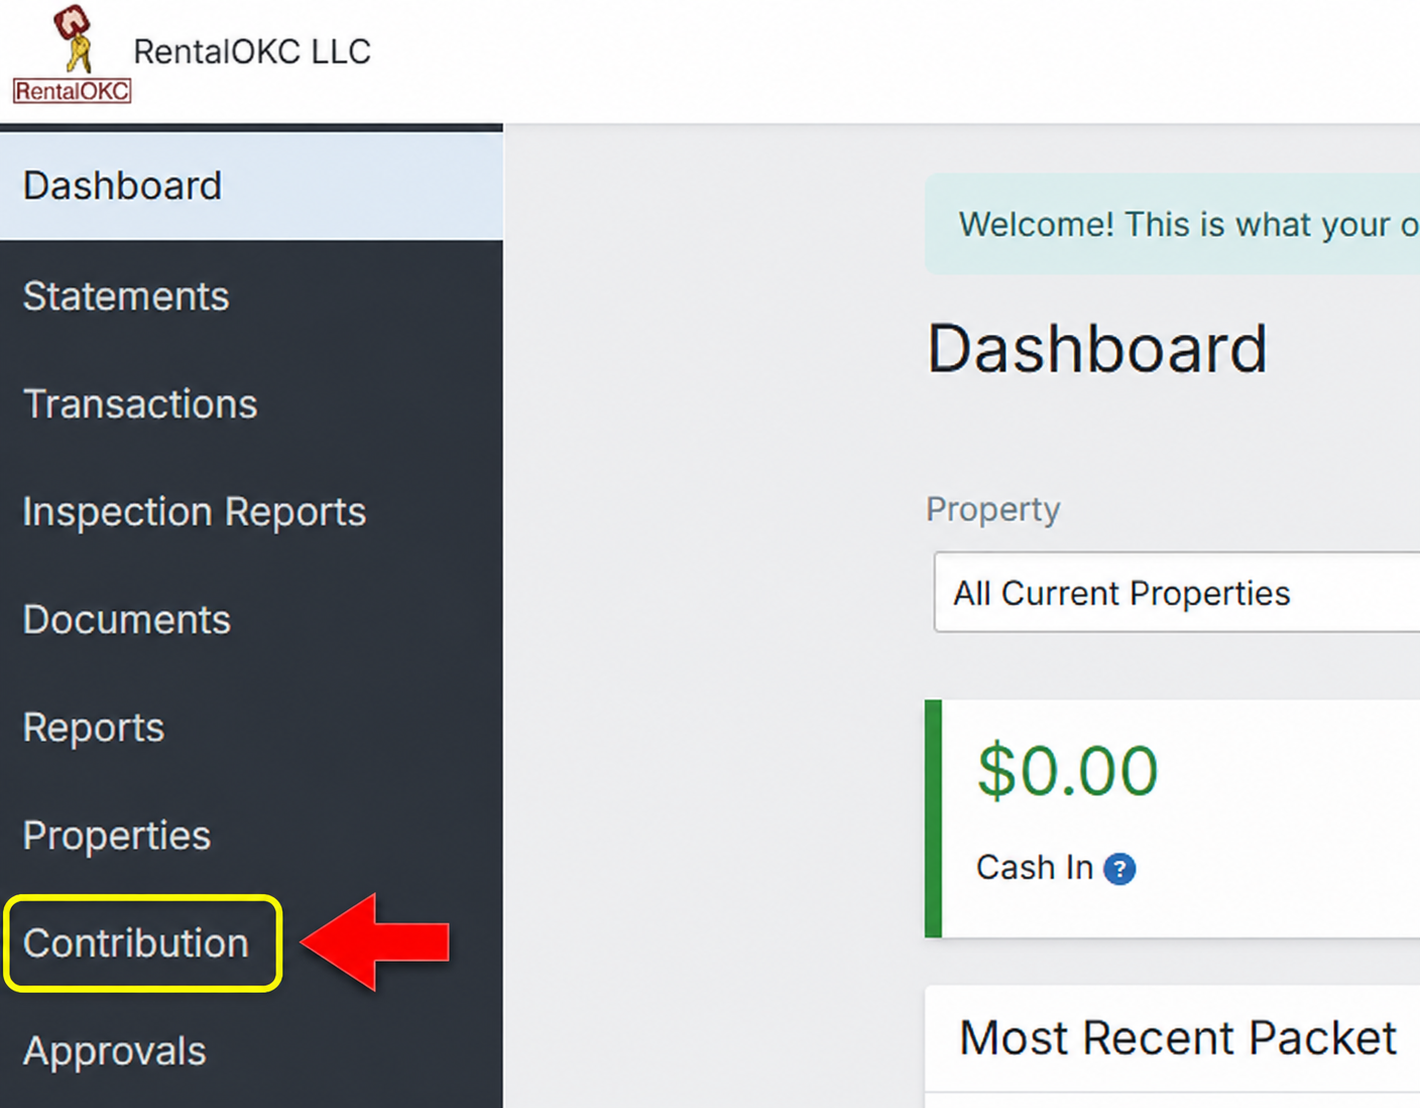Select Documents in the sidebar
The height and width of the screenshot is (1108, 1420).
click(x=251, y=620)
